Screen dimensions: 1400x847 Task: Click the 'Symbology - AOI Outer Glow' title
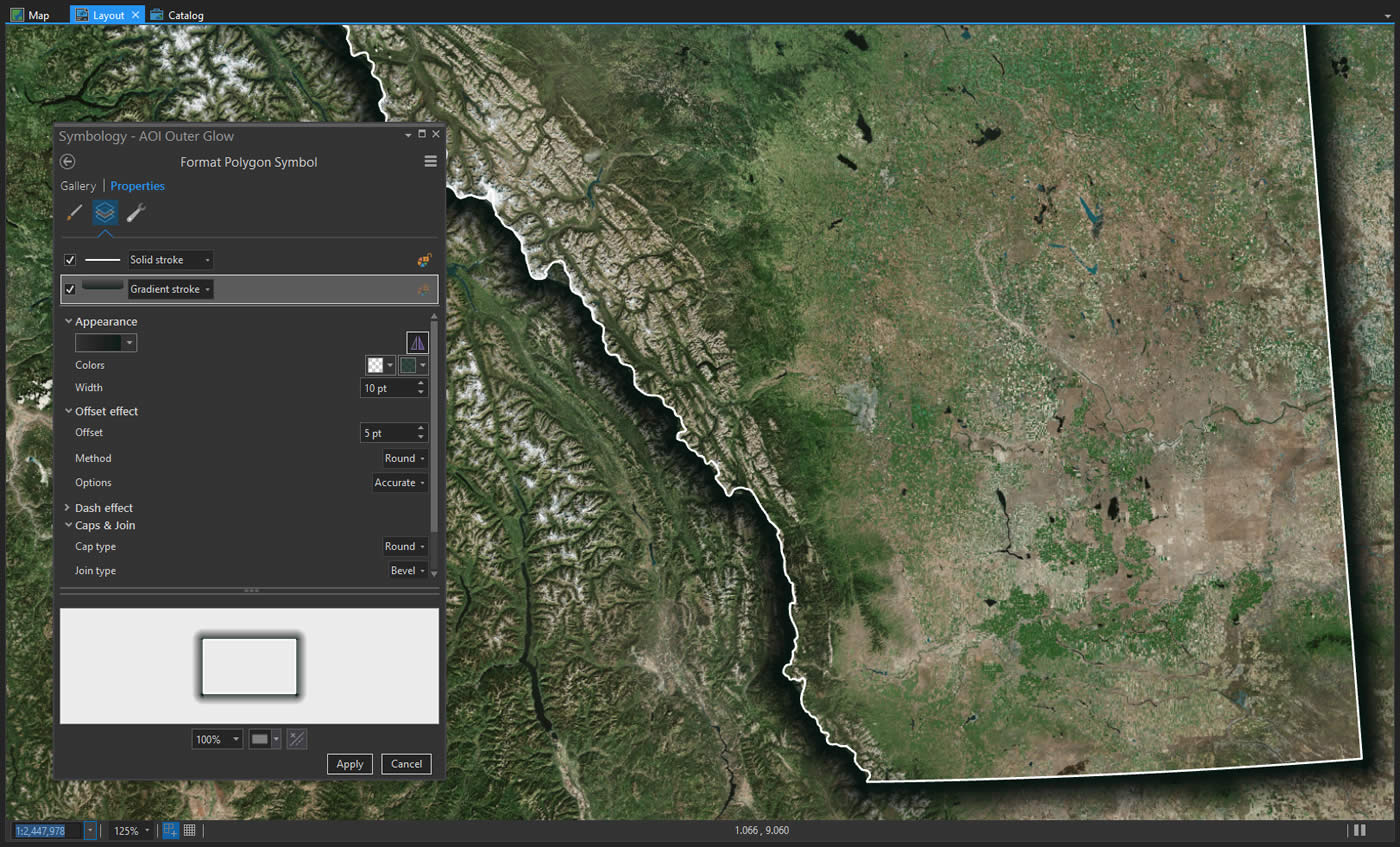tap(146, 136)
